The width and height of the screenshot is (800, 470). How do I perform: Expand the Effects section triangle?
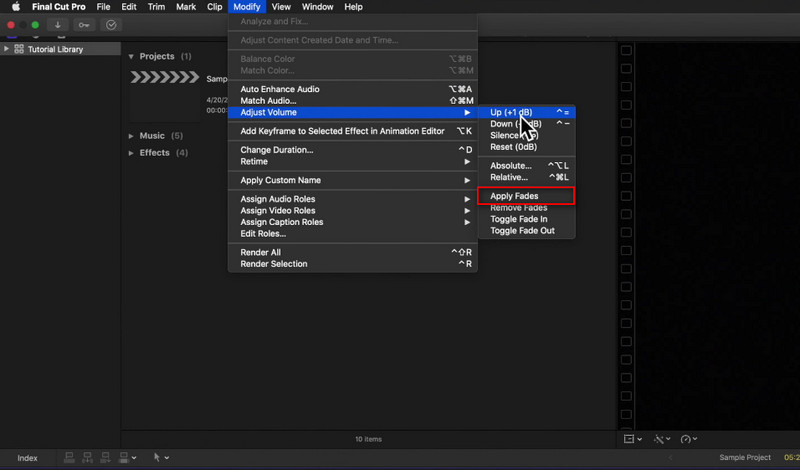(x=131, y=153)
